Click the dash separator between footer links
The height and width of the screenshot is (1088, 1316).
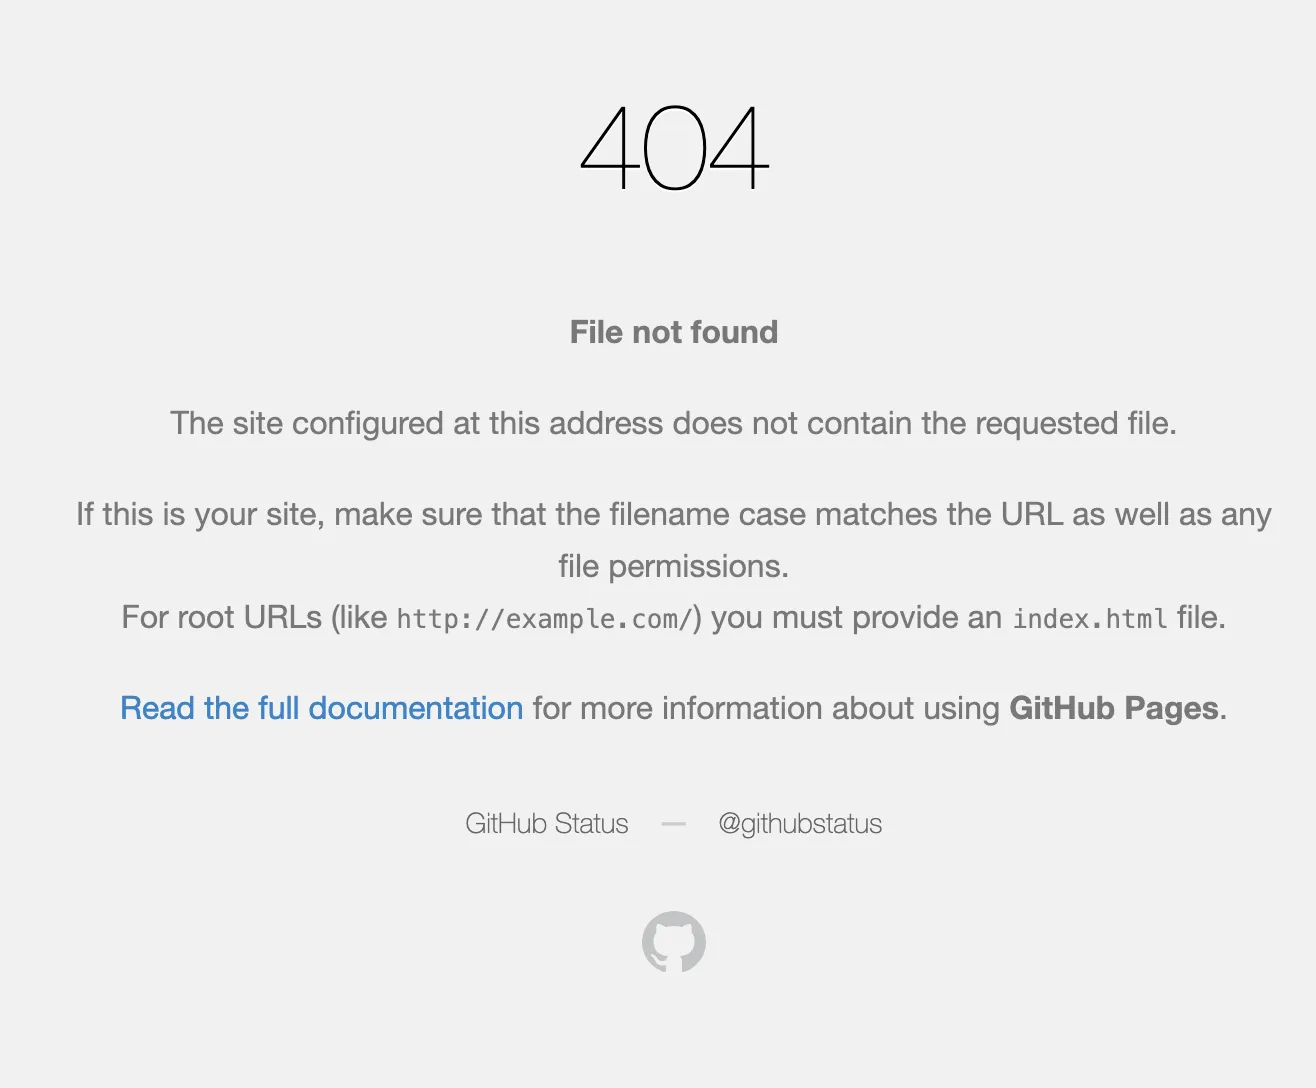pyautogui.click(x=674, y=824)
